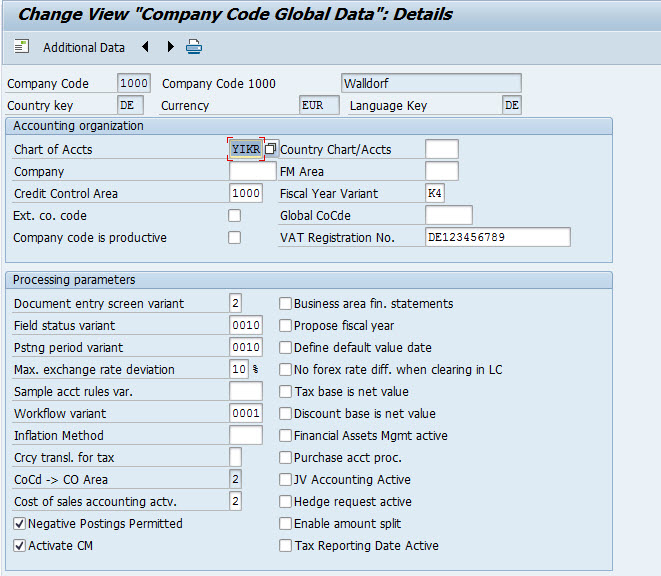Open Additional Data
This screenshot has width=661, height=576.
click(x=84, y=48)
